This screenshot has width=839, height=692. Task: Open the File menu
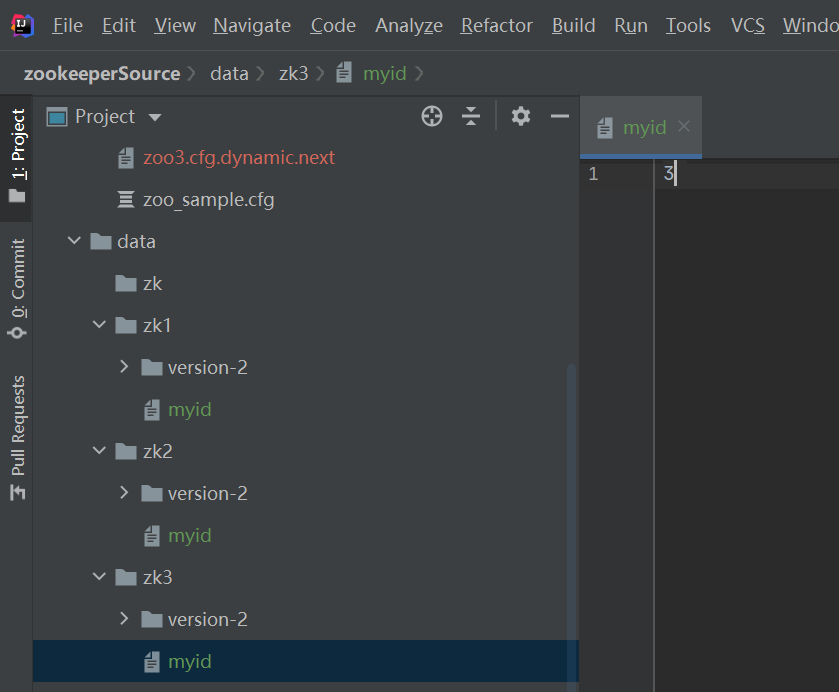[x=67, y=25]
